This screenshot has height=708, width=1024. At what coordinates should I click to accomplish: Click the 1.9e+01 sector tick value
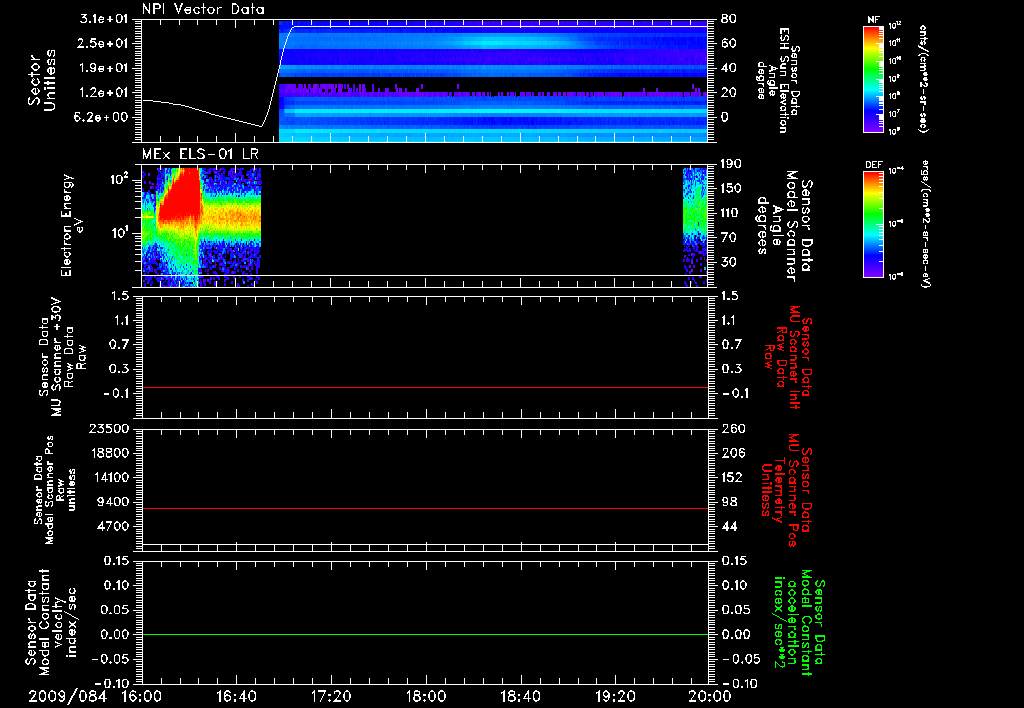(104, 68)
